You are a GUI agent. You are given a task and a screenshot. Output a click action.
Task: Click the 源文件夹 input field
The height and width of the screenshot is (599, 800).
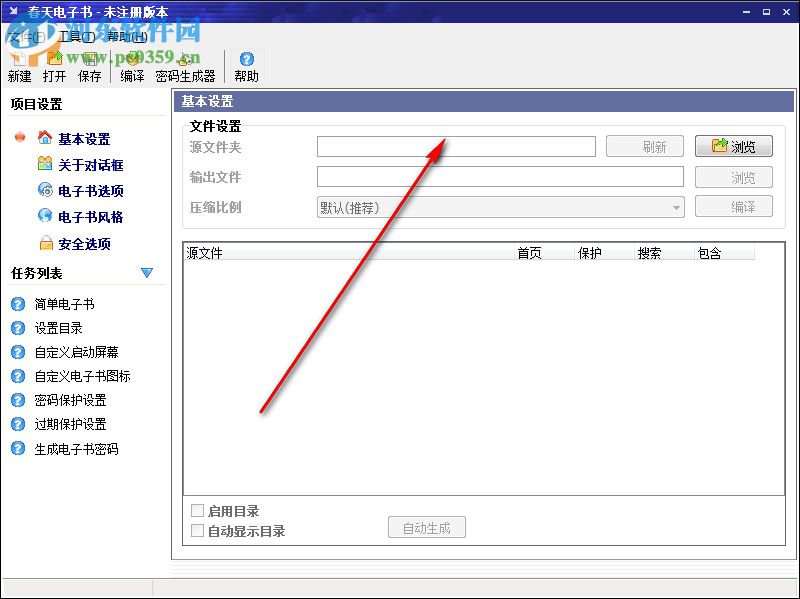point(456,146)
